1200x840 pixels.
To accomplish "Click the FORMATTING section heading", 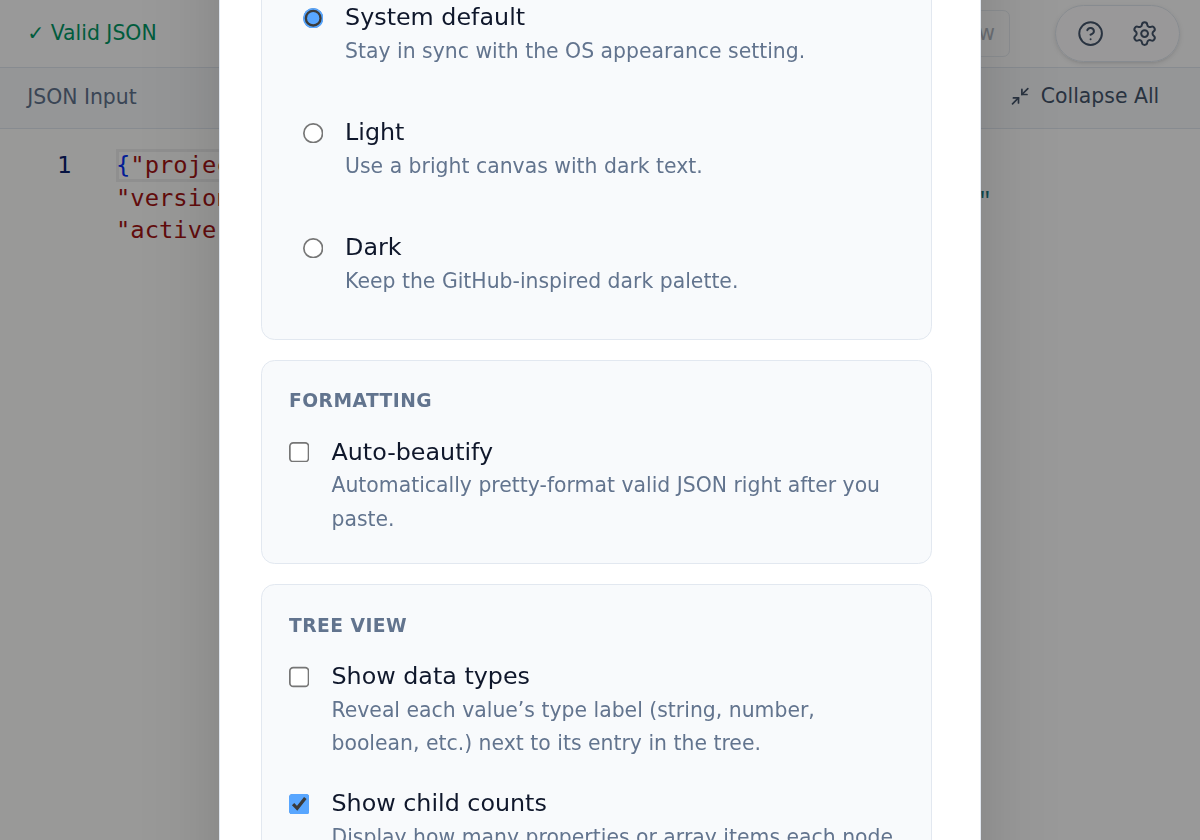I will pos(360,400).
